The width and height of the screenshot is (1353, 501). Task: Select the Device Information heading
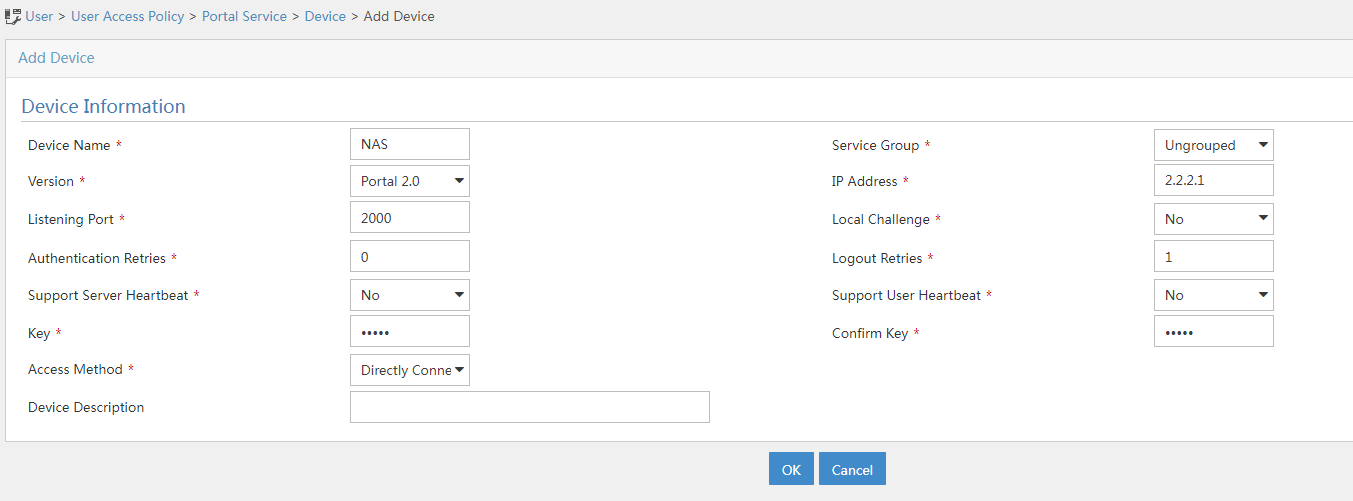pos(103,106)
